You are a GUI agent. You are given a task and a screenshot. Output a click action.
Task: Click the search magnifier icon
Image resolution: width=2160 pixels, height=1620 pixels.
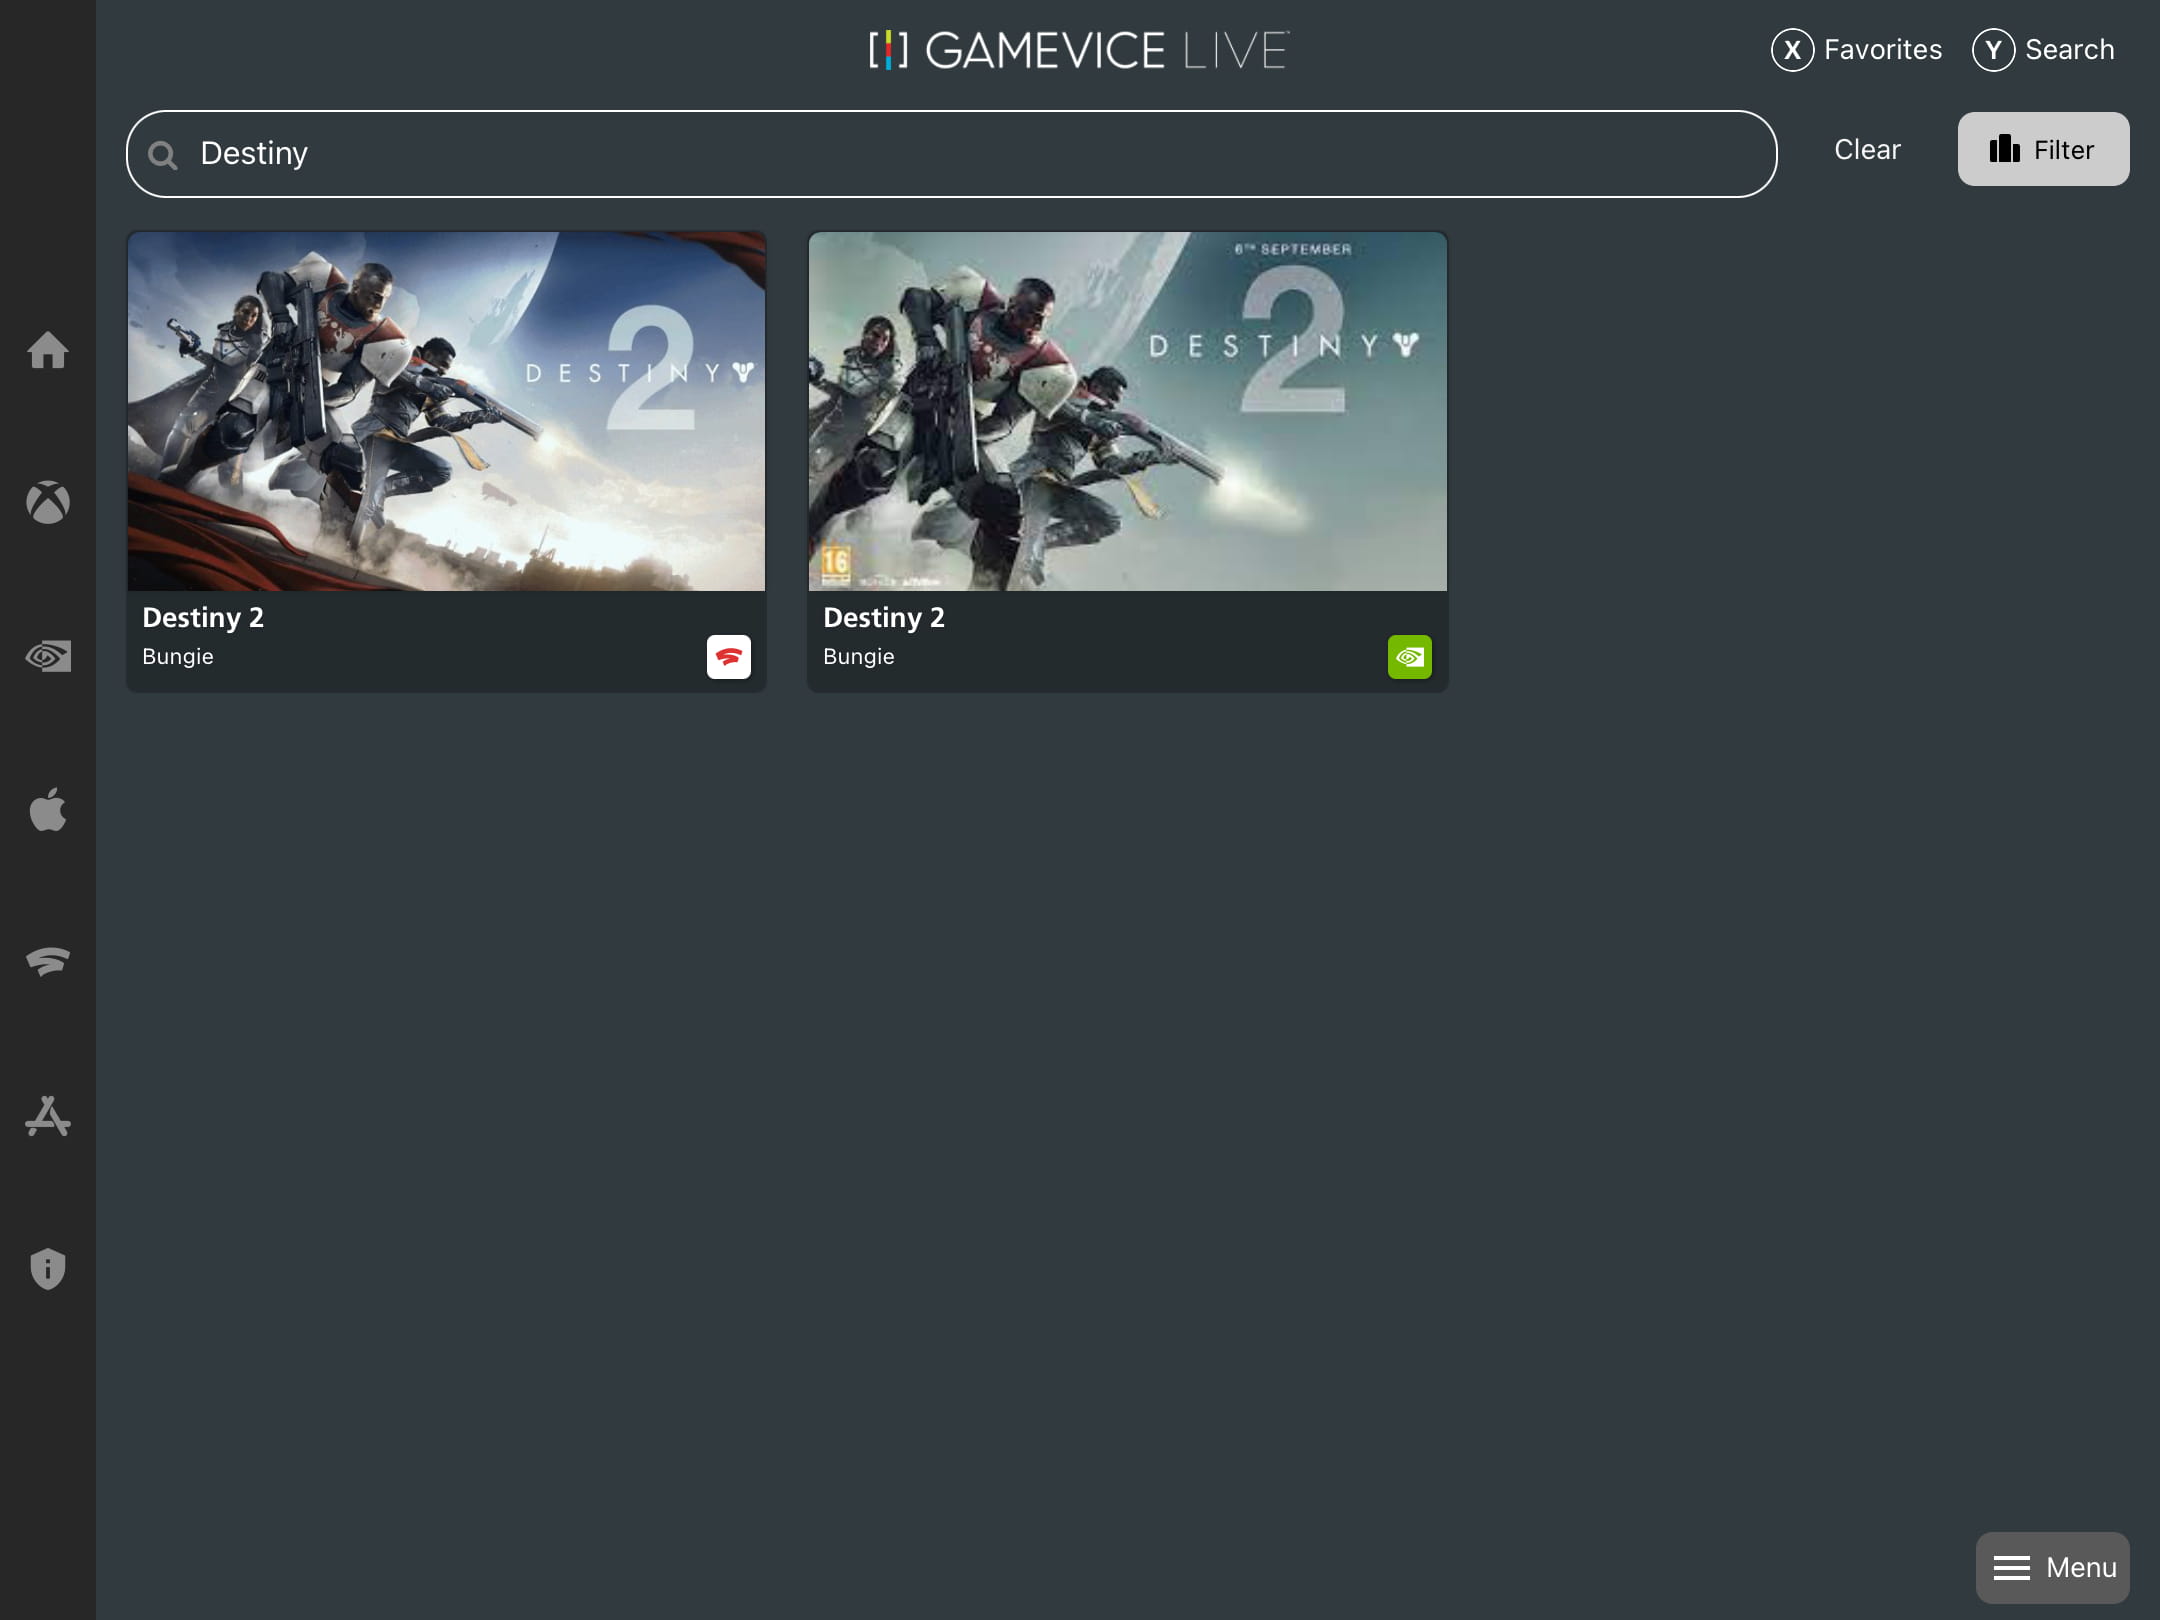pos(162,155)
